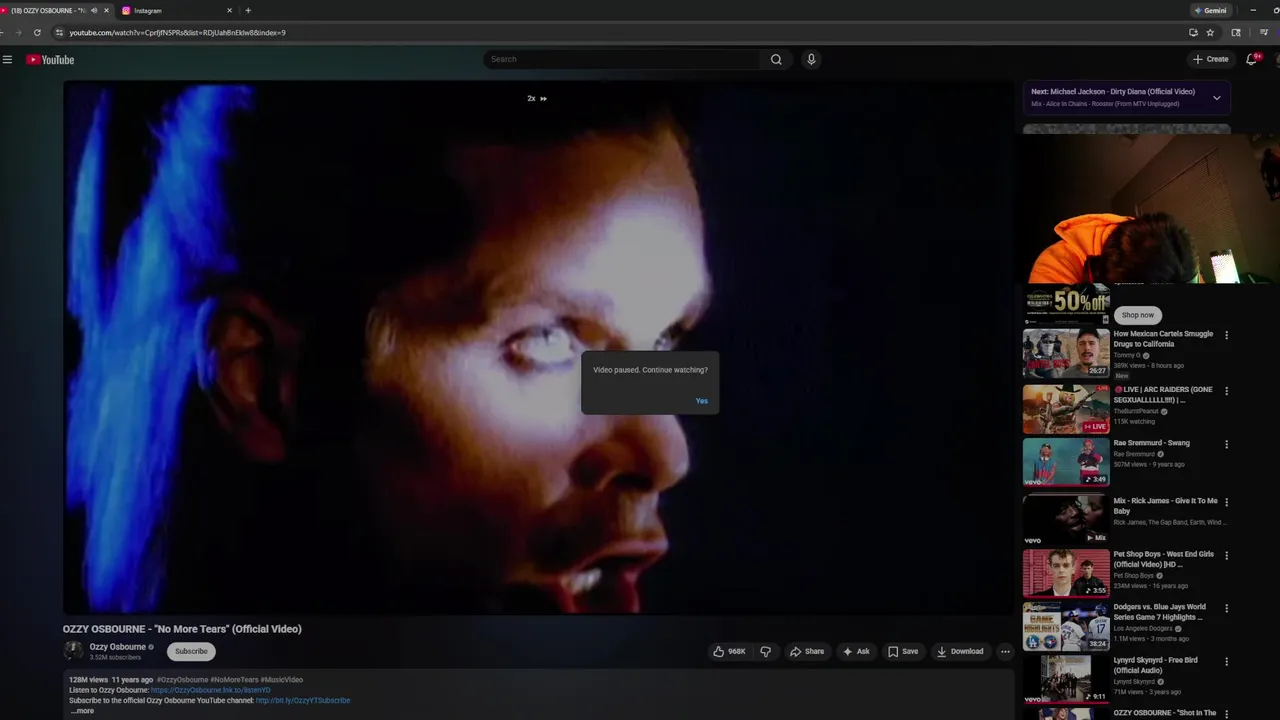Image resolution: width=1280 pixels, height=720 pixels.
Task: Click the #MusicVideo hashtag
Action: tap(281, 680)
